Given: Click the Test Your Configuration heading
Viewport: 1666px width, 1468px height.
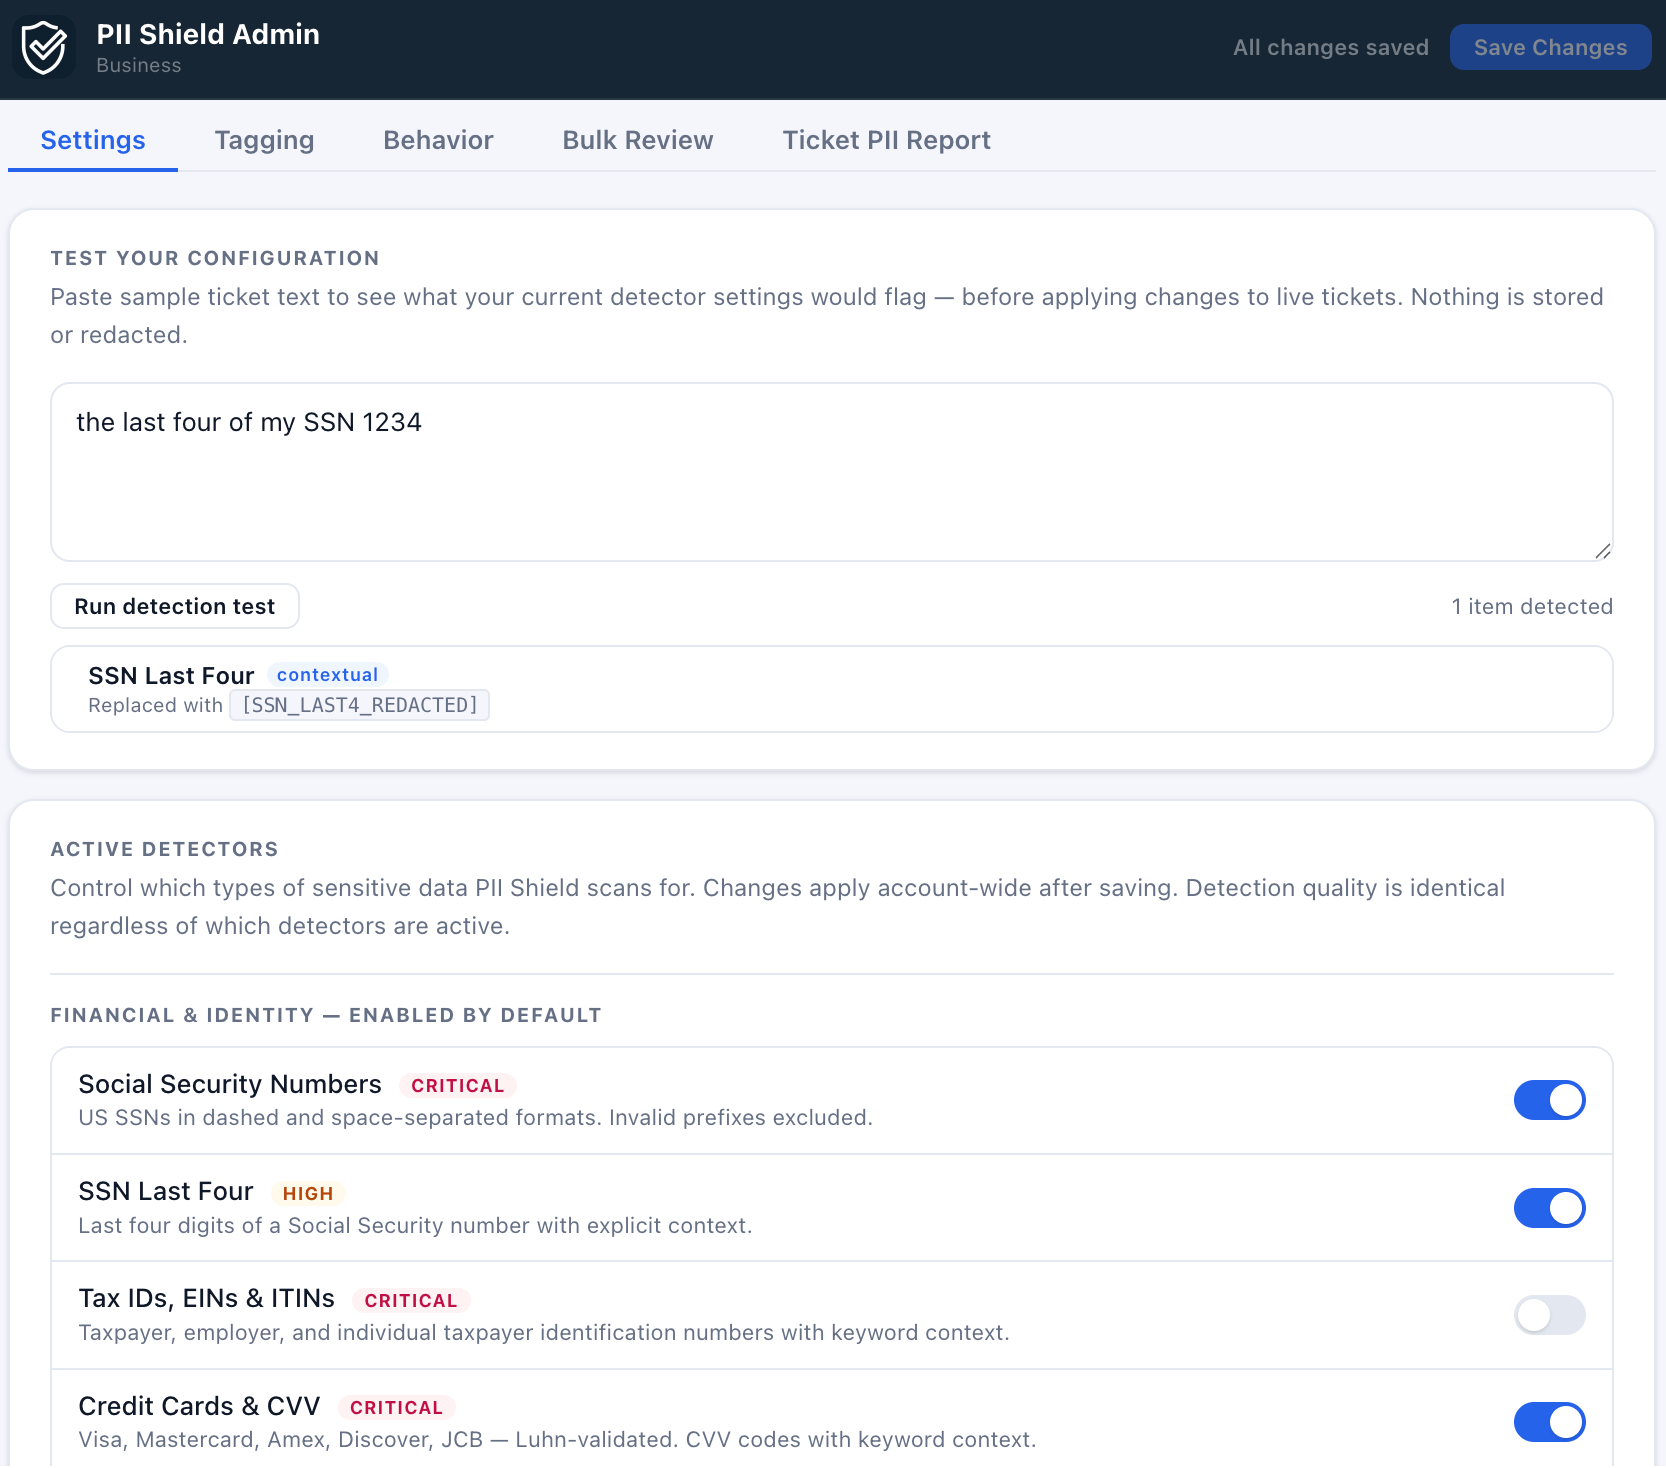Looking at the screenshot, I should coord(215,258).
